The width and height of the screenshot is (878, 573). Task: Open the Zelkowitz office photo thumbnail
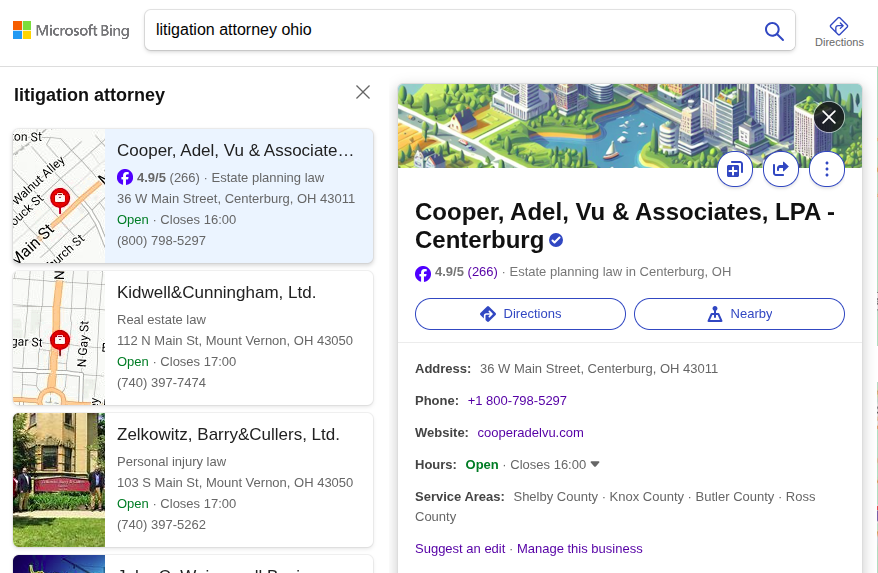click(x=59, y=480)
